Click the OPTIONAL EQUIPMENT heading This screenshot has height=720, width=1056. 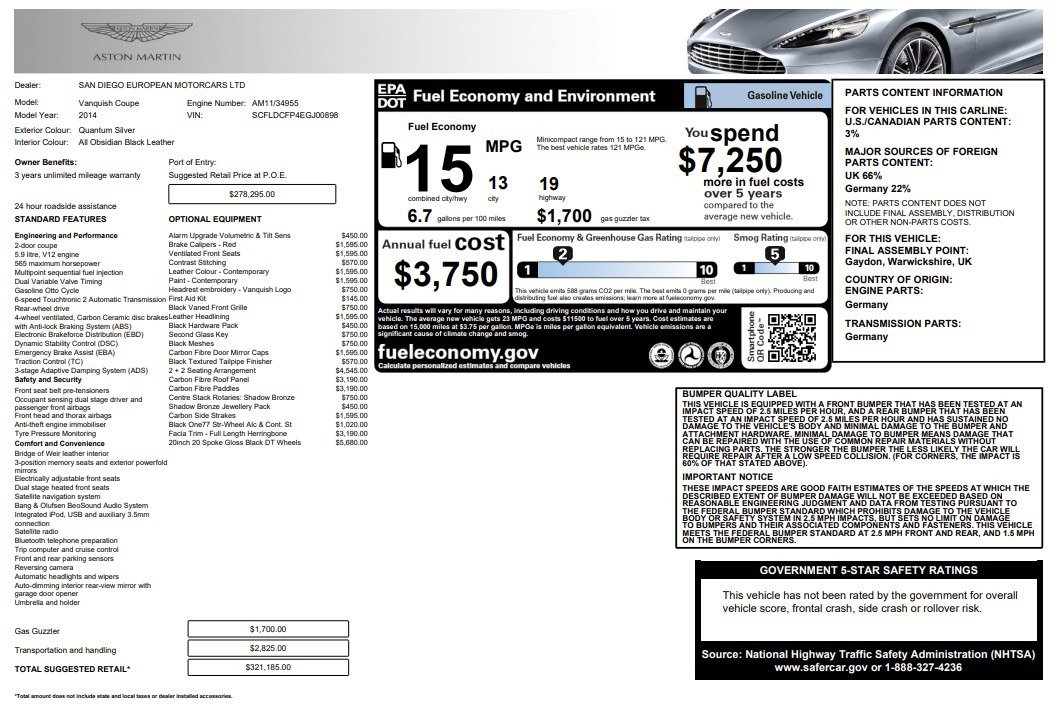(215, 219)
